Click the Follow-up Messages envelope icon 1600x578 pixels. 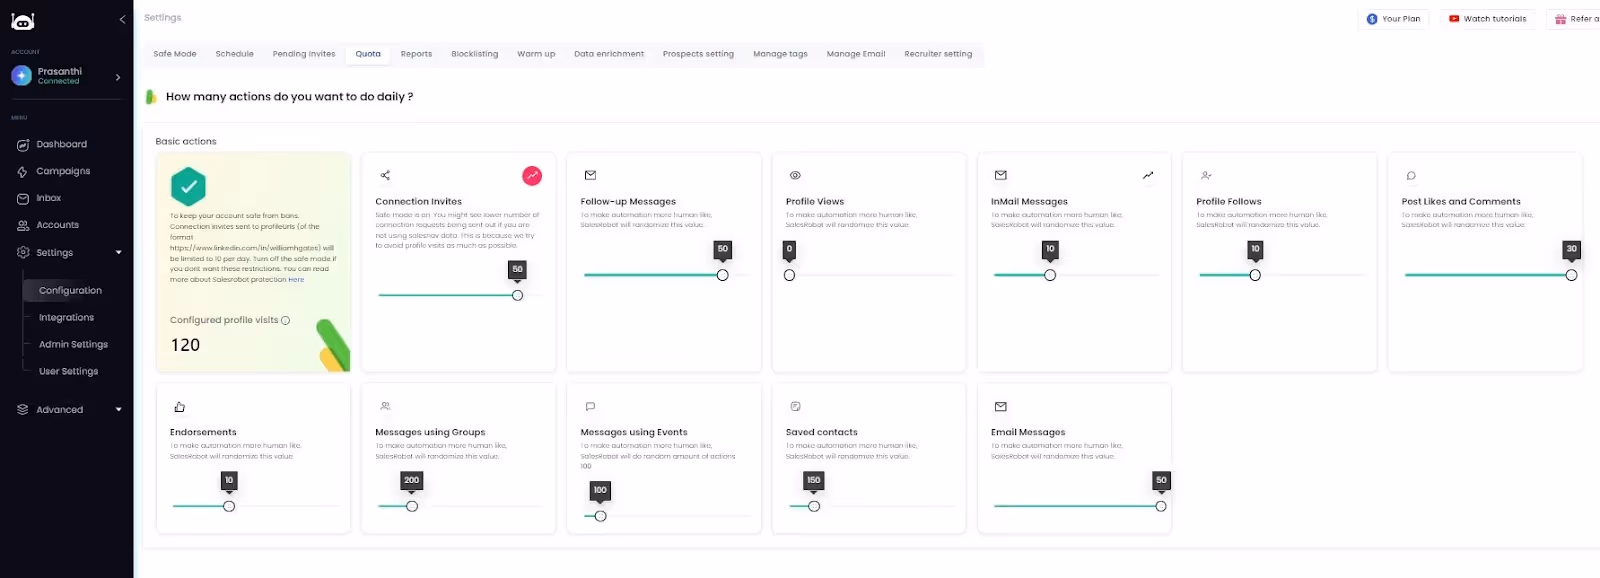coord(590,175)
